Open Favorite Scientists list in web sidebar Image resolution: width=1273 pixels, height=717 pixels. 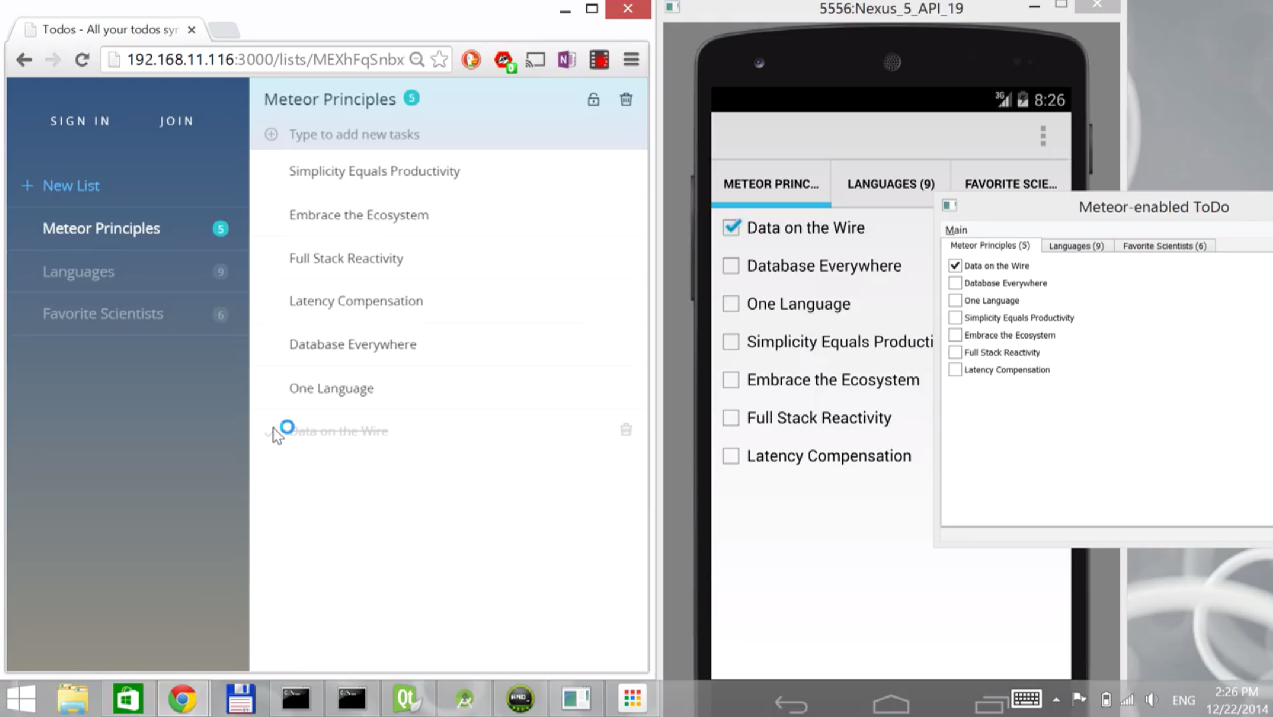[128, 314]
